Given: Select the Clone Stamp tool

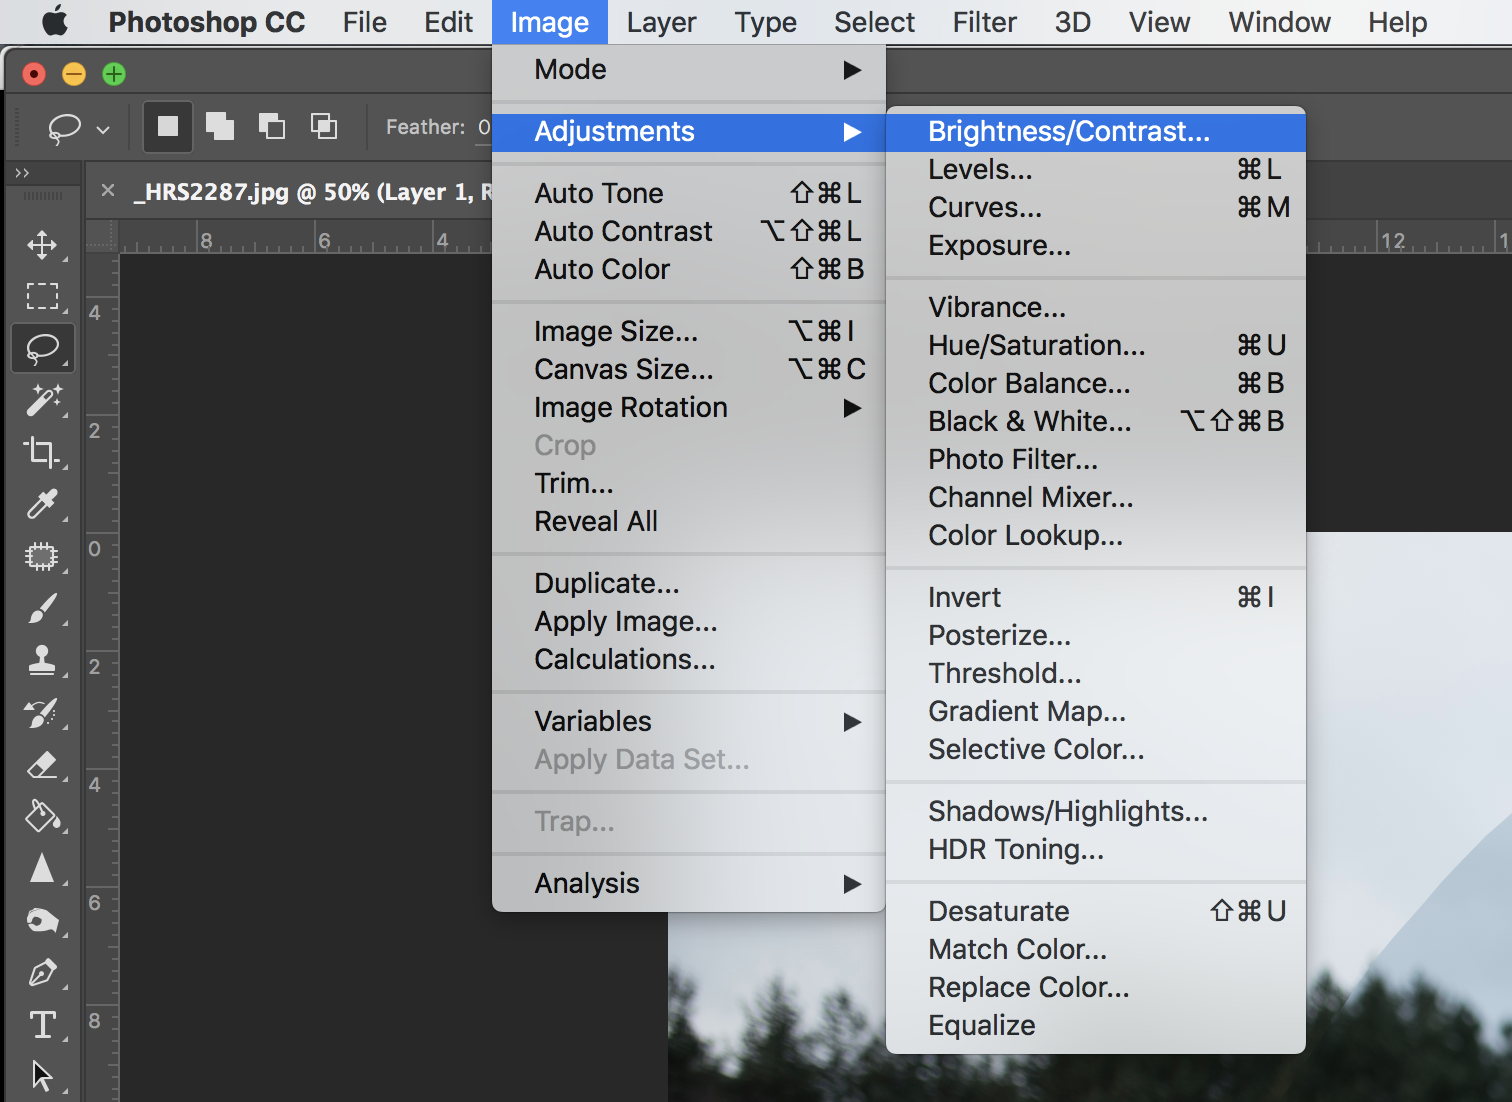Looking at the screenshot, I should tap(42, 660).
